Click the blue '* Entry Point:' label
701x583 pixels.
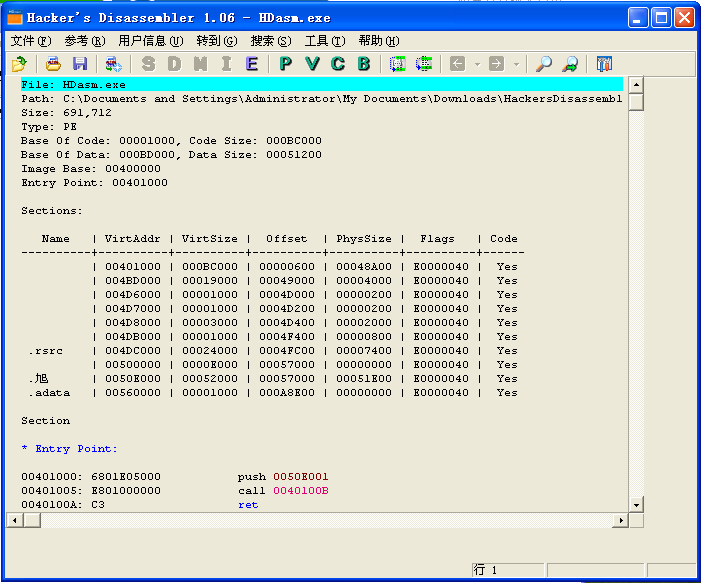point(69,449)
